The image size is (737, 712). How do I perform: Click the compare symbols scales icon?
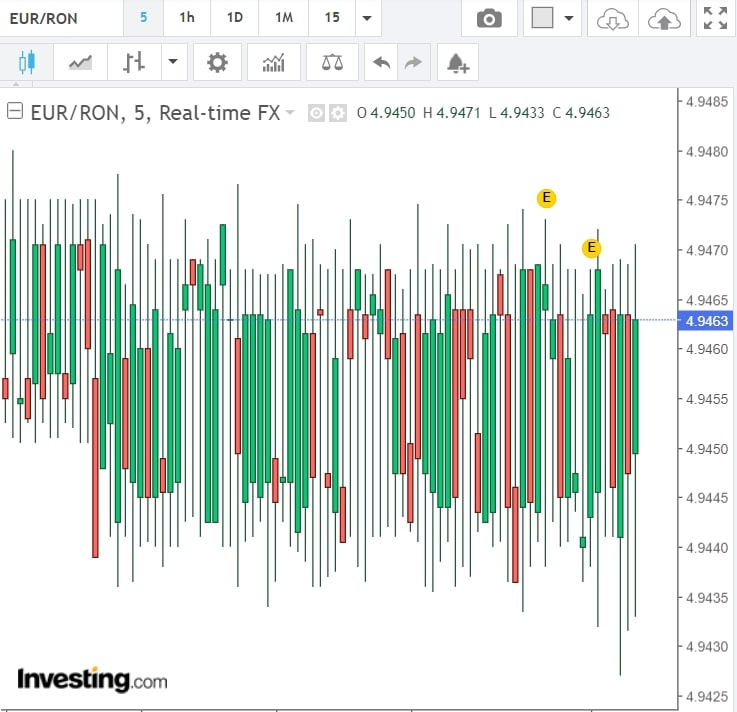(332, 63)
